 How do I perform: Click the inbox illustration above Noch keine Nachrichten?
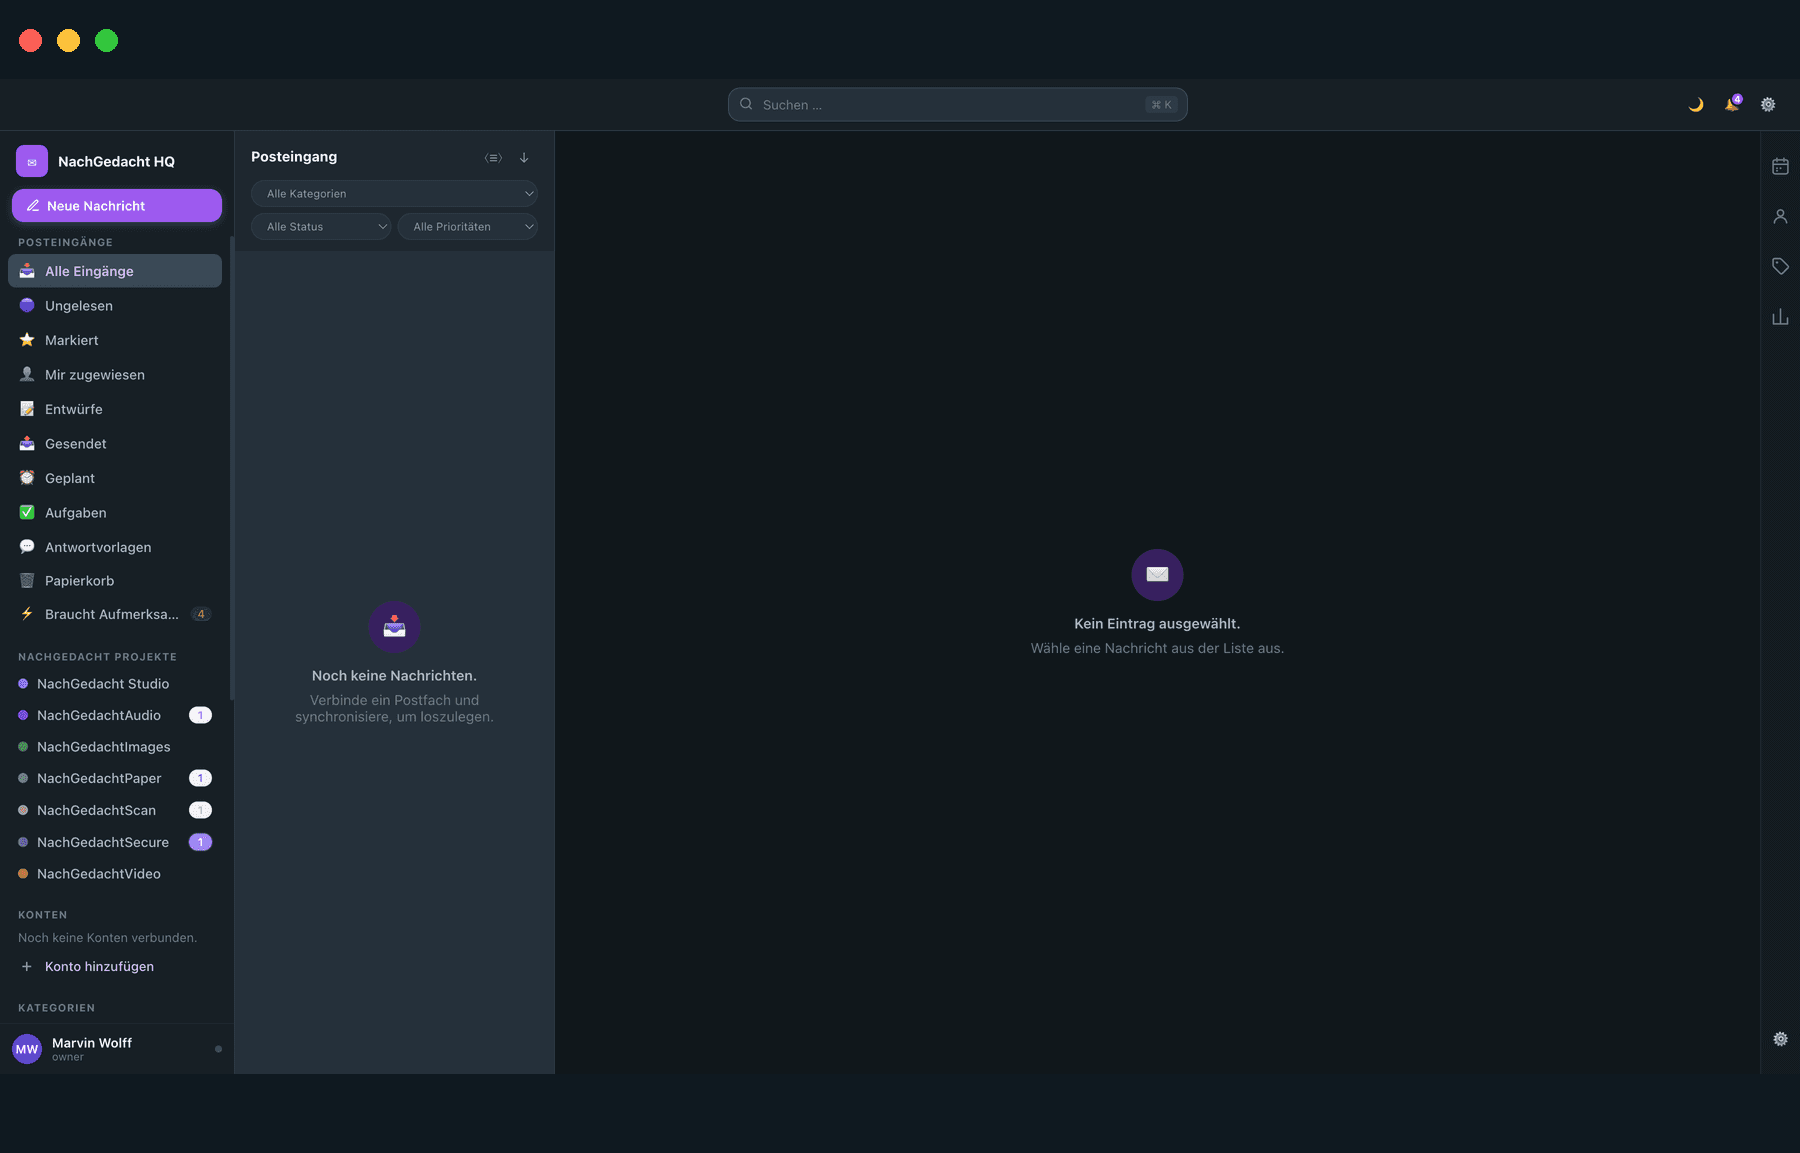click(394, 627)
